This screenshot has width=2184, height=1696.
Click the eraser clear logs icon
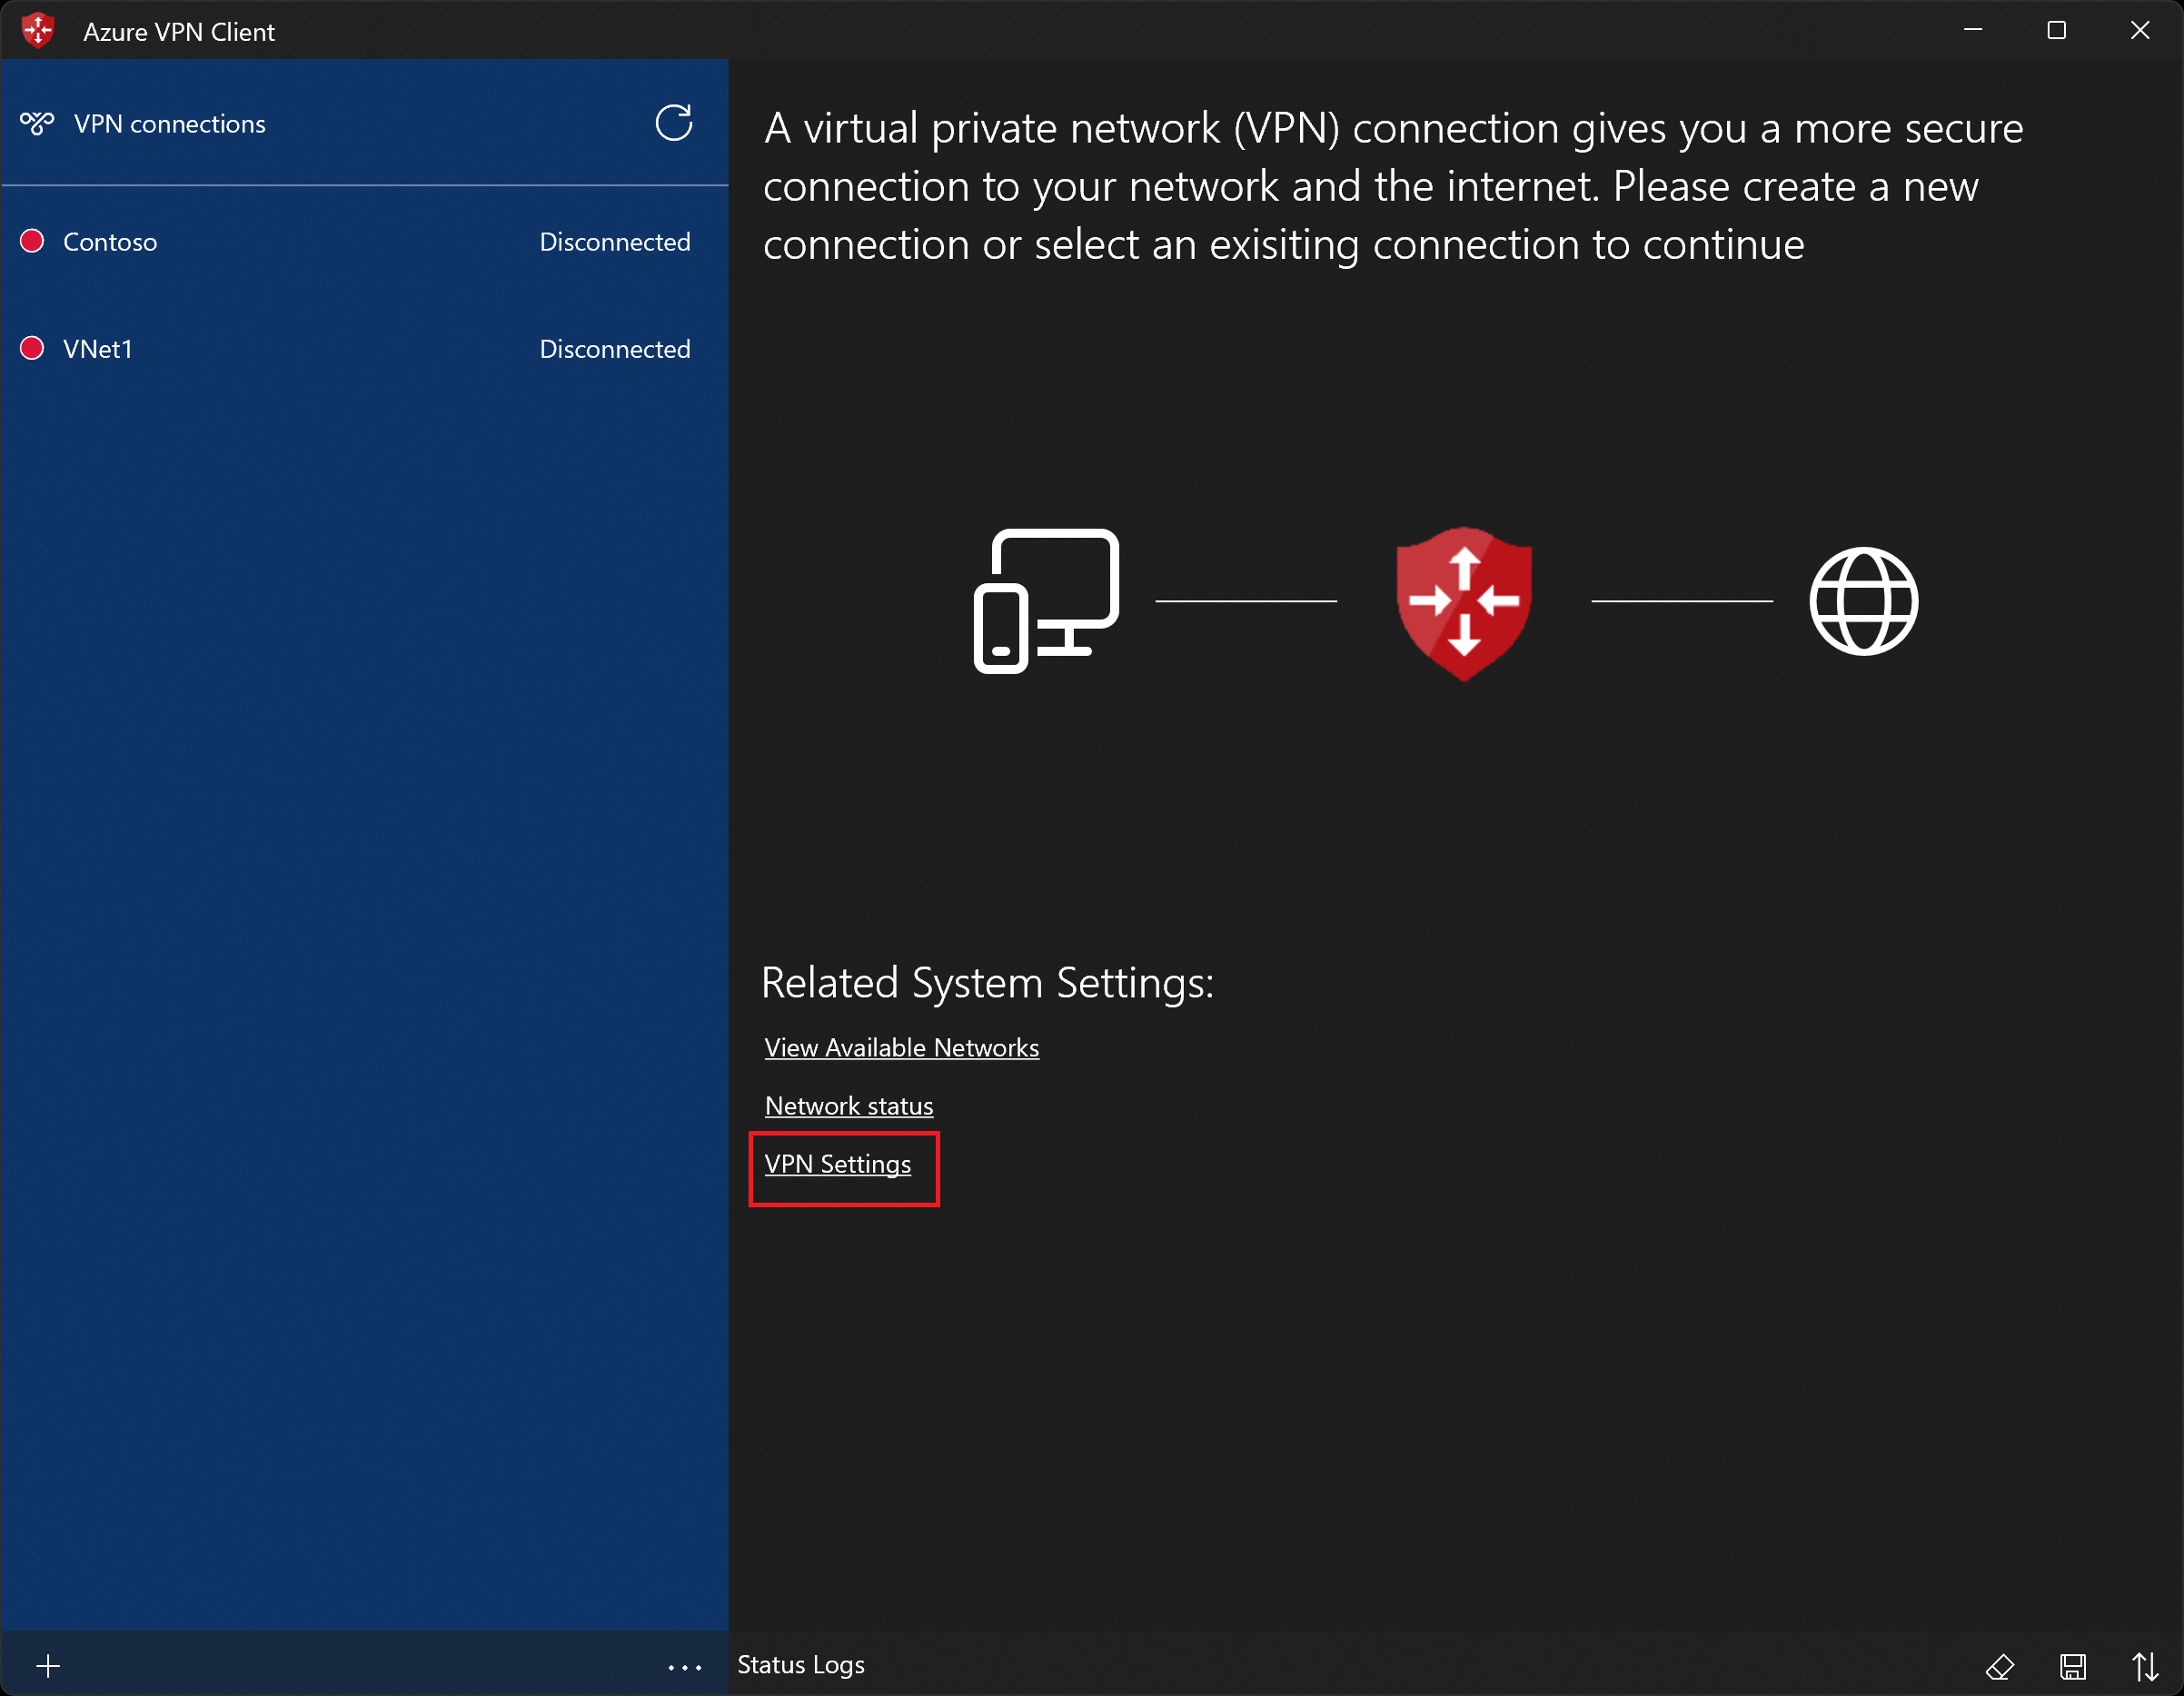point(1999,1666)
